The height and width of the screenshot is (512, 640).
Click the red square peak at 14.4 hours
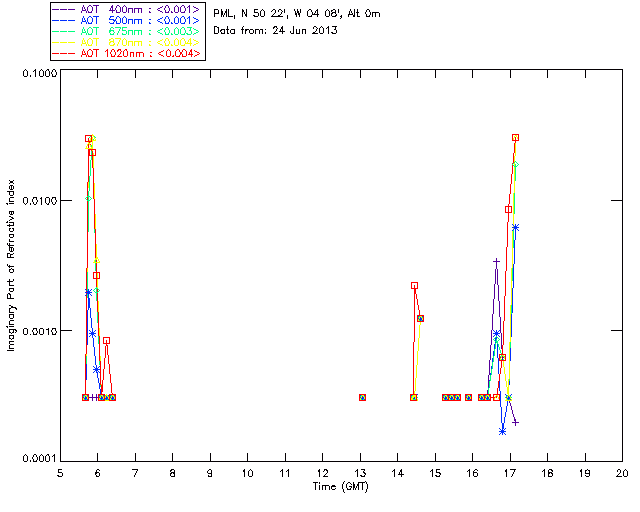414,285
